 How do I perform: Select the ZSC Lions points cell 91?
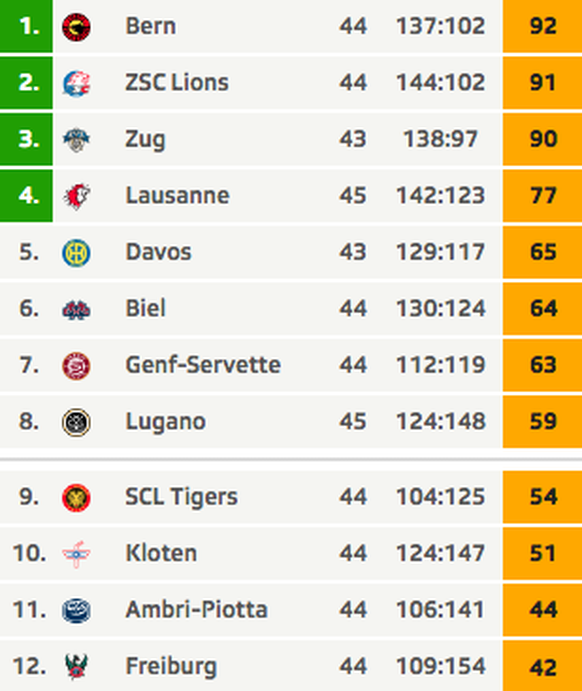(542, 82)
